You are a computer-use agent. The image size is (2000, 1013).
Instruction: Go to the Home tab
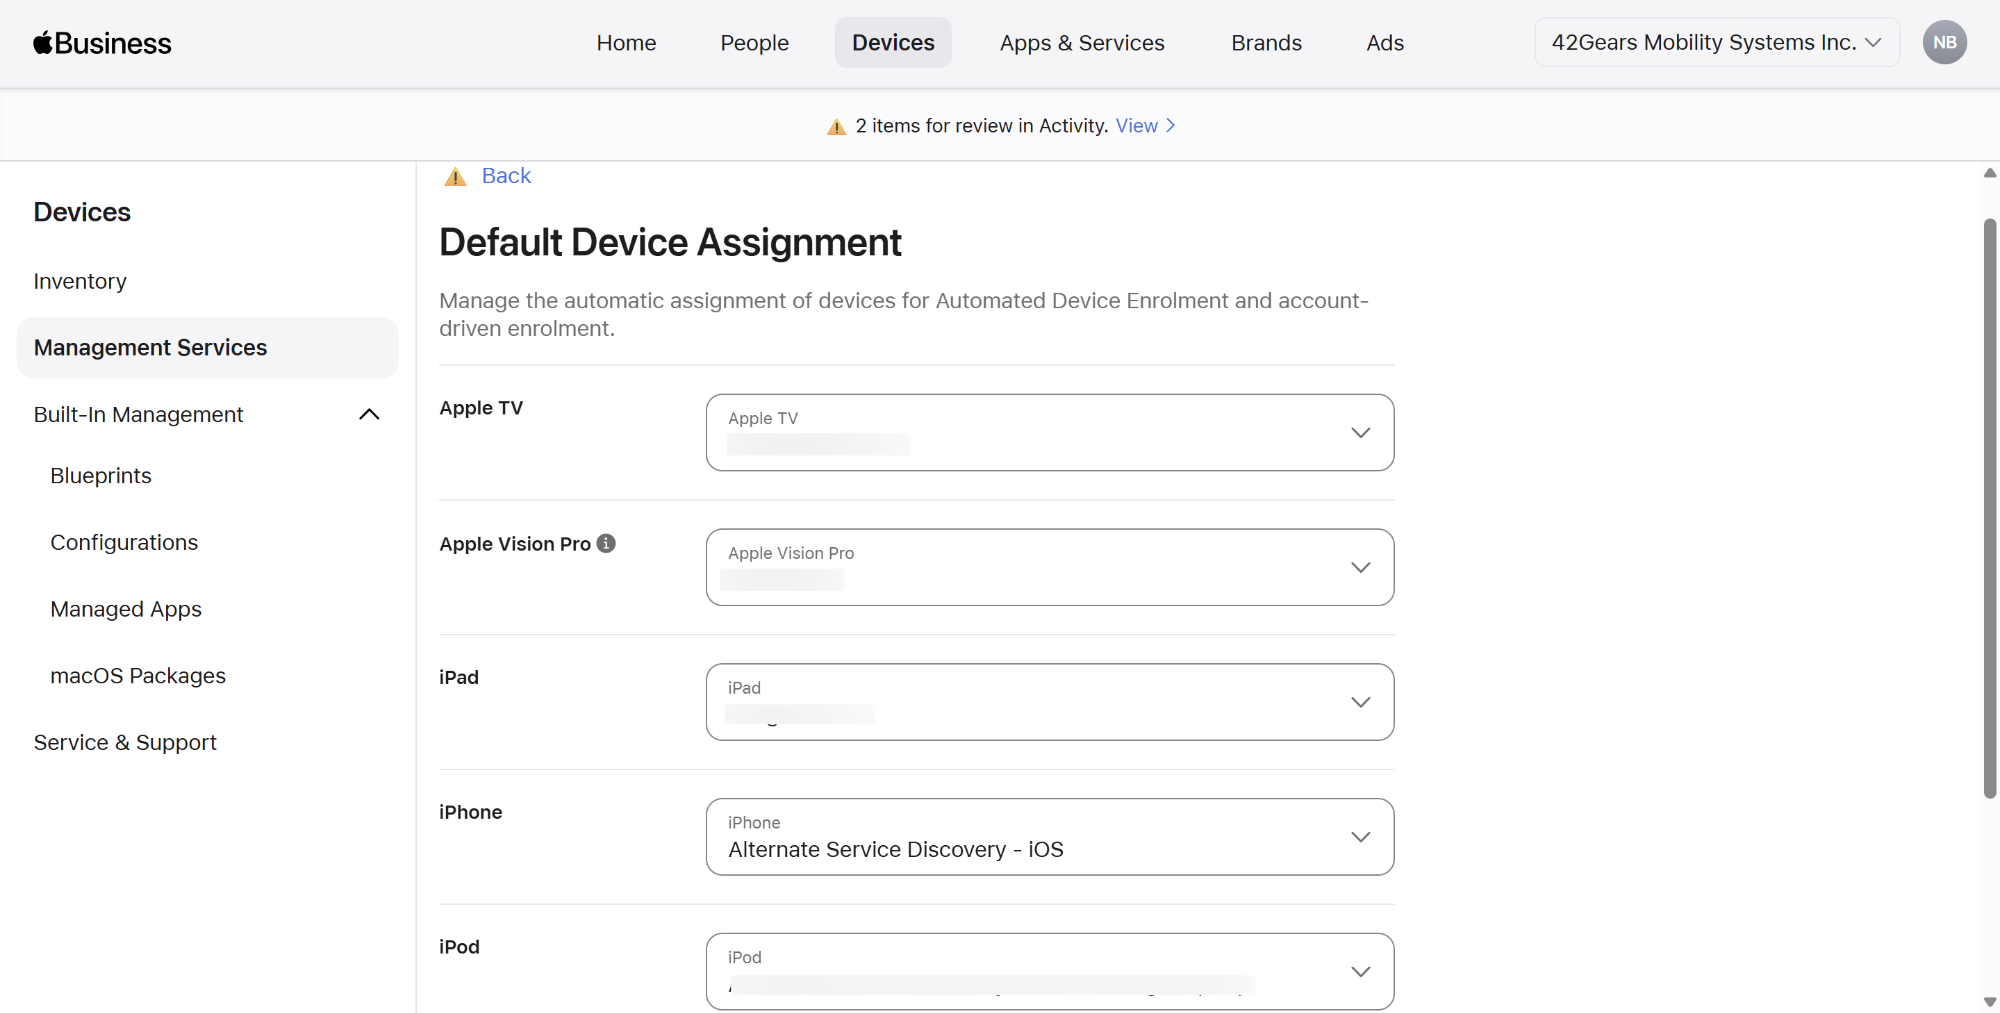[x=626, y=43]
